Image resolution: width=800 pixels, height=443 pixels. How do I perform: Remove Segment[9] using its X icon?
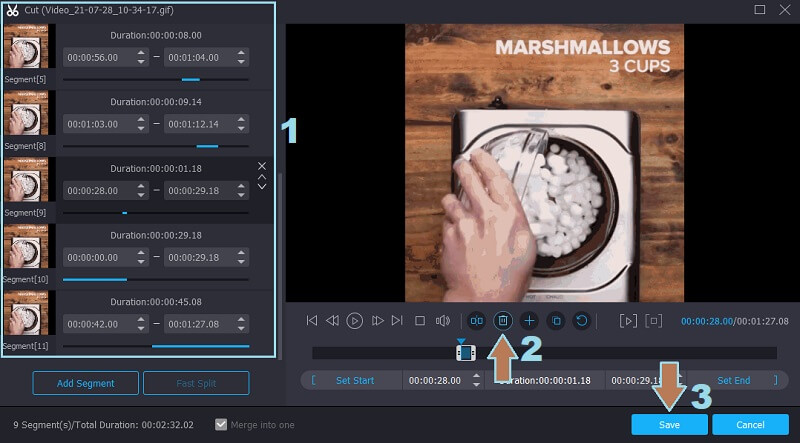pos(262,165)
